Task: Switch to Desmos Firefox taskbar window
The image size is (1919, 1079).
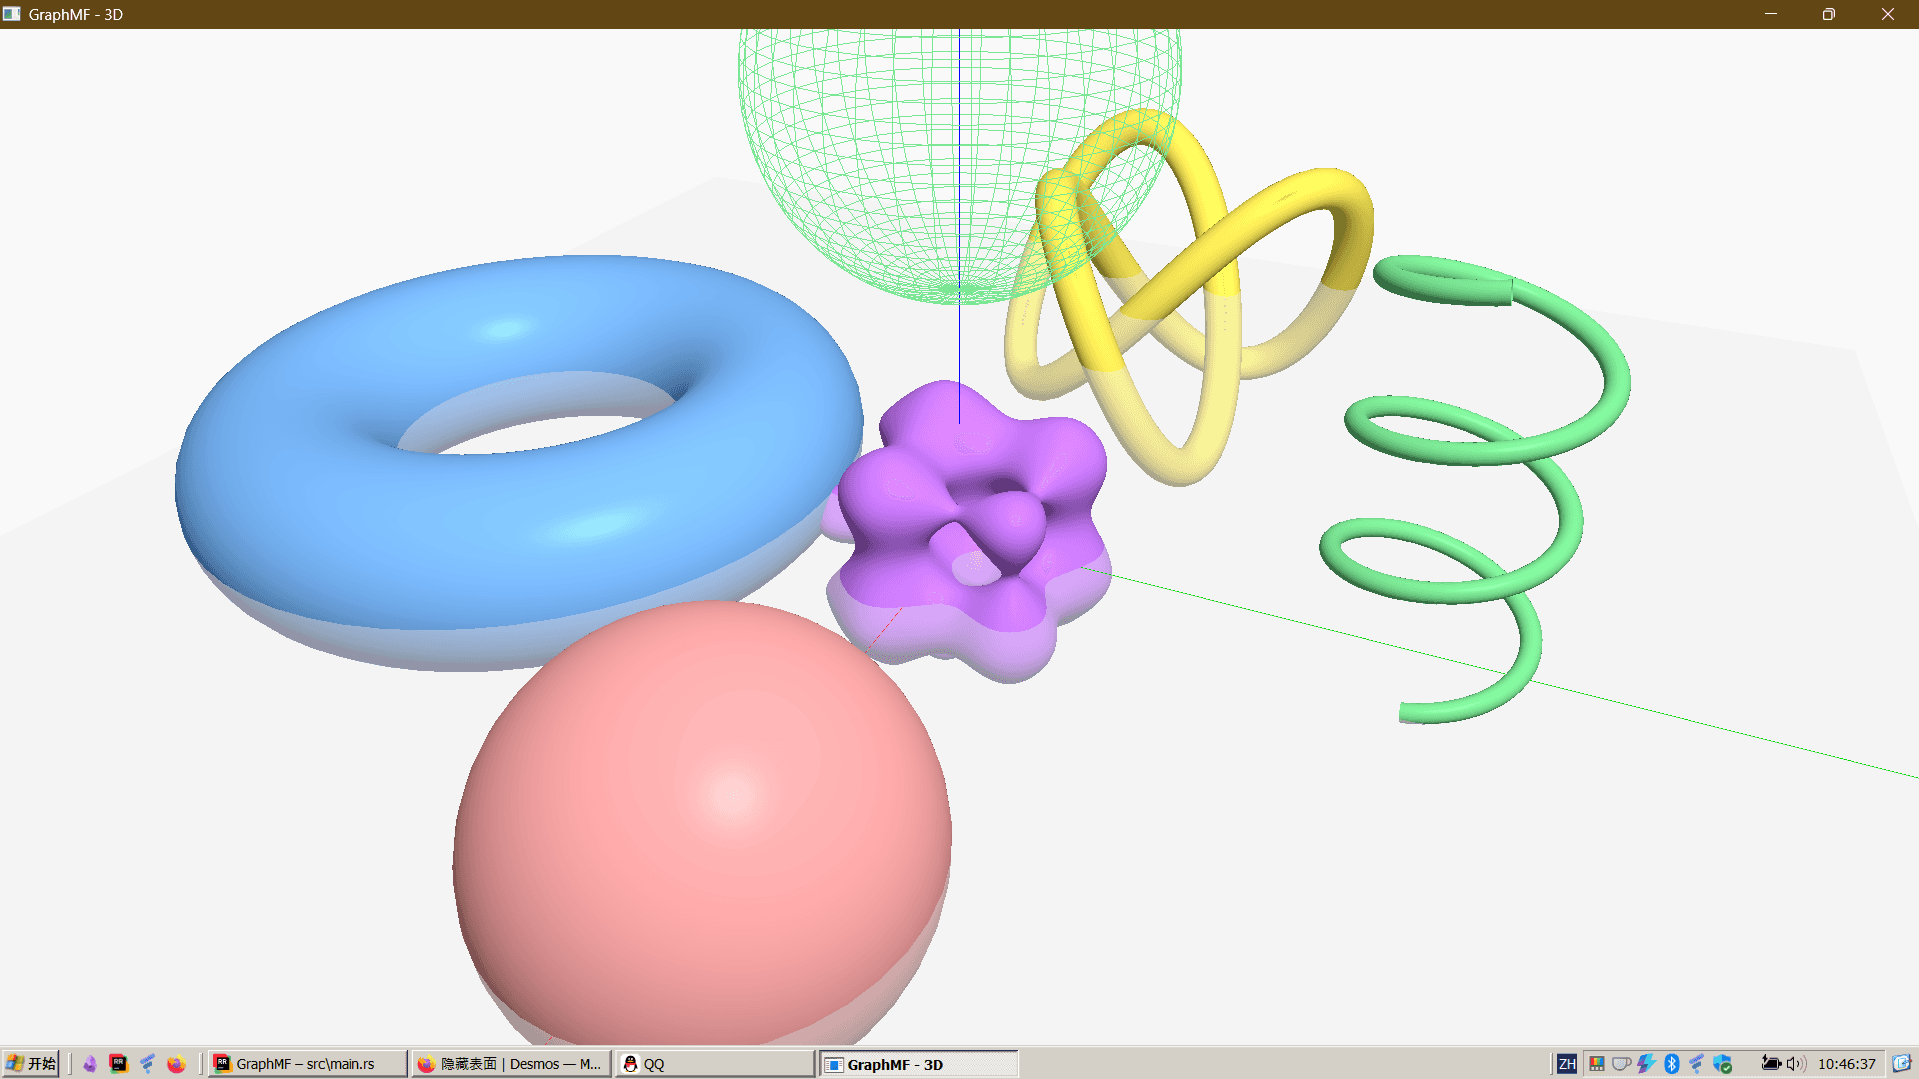Action: [511, 1063]
